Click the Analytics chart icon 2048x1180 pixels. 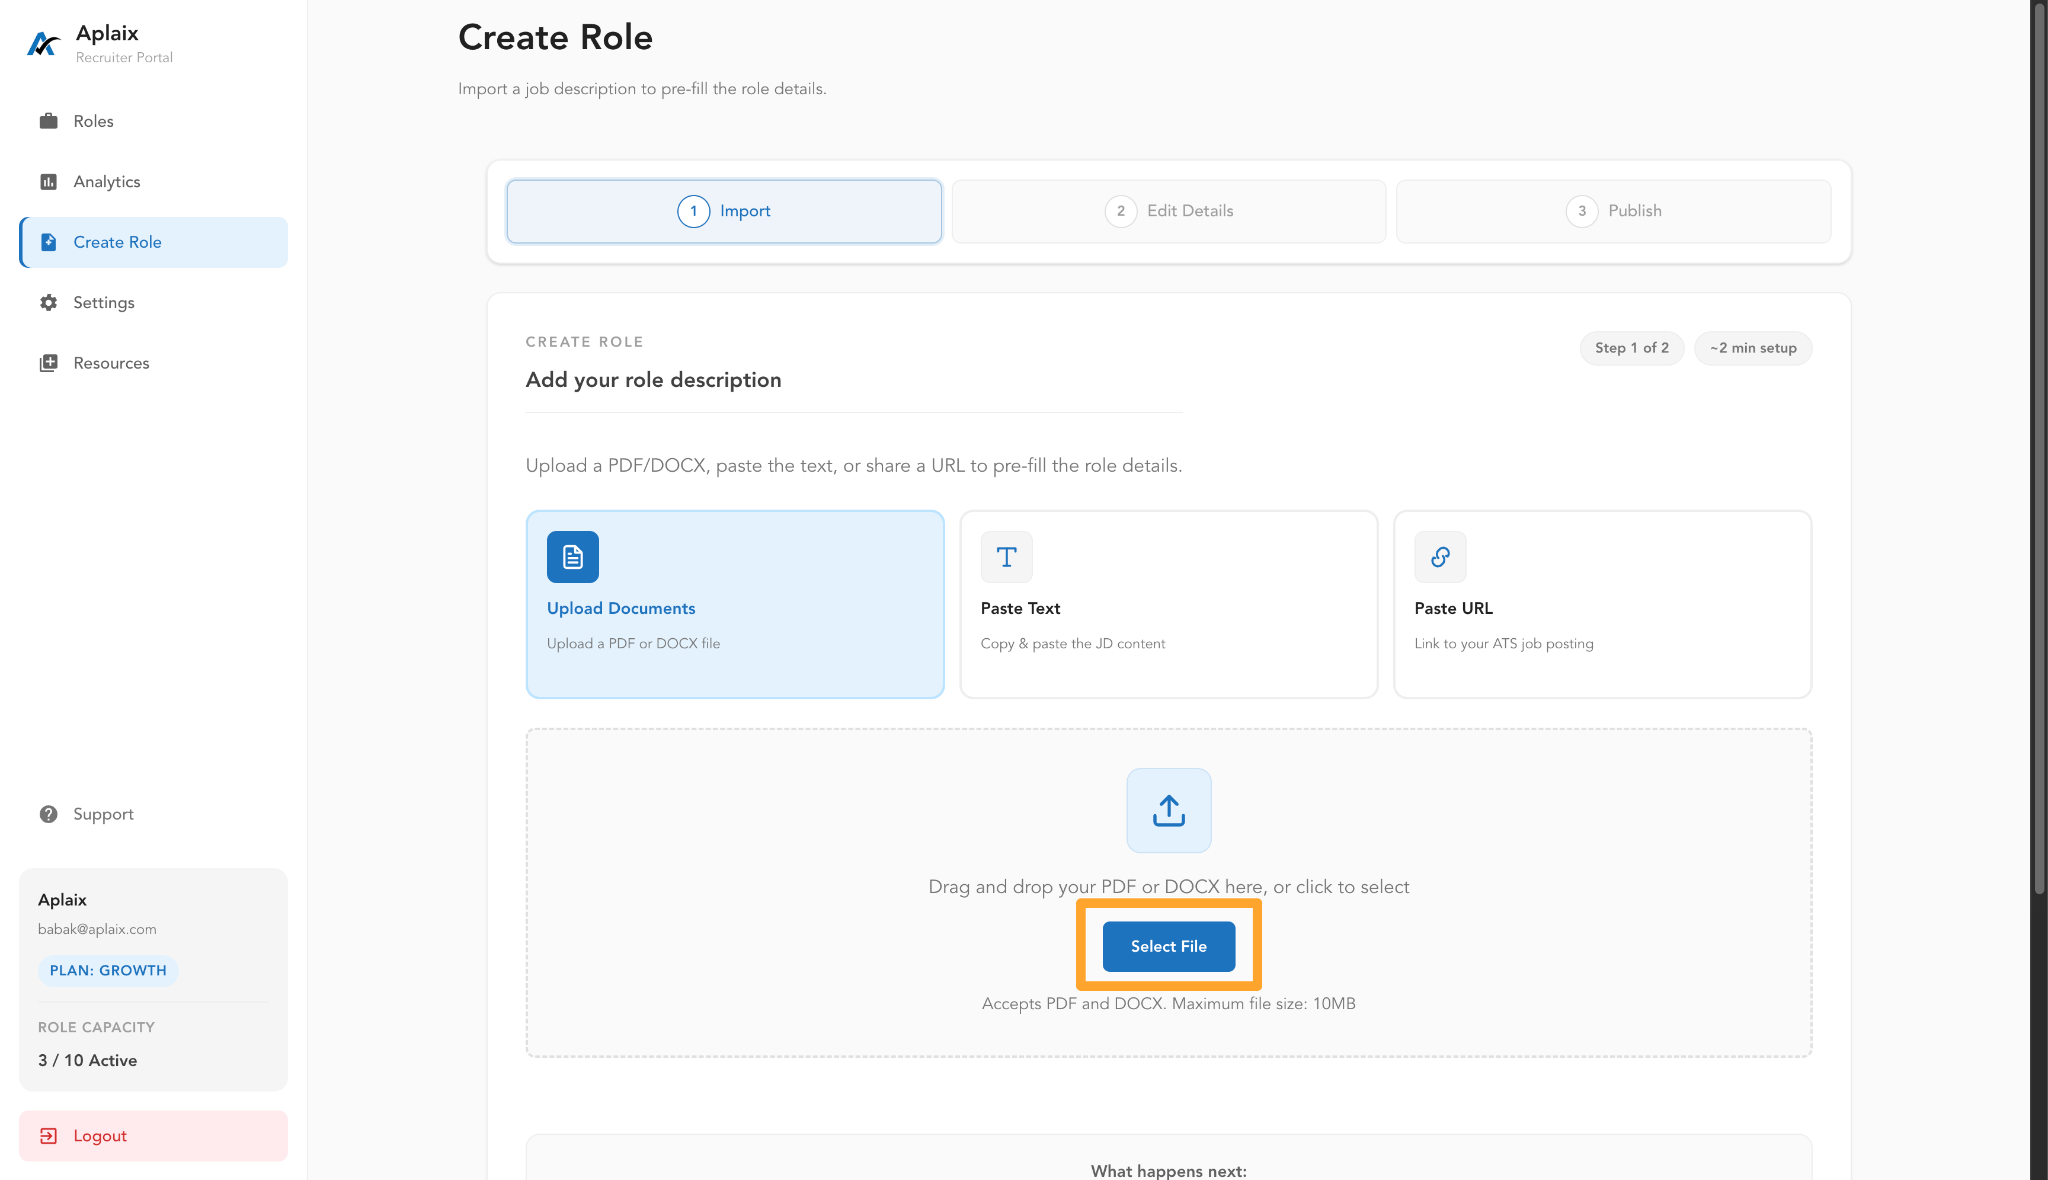tap(48, 182)
